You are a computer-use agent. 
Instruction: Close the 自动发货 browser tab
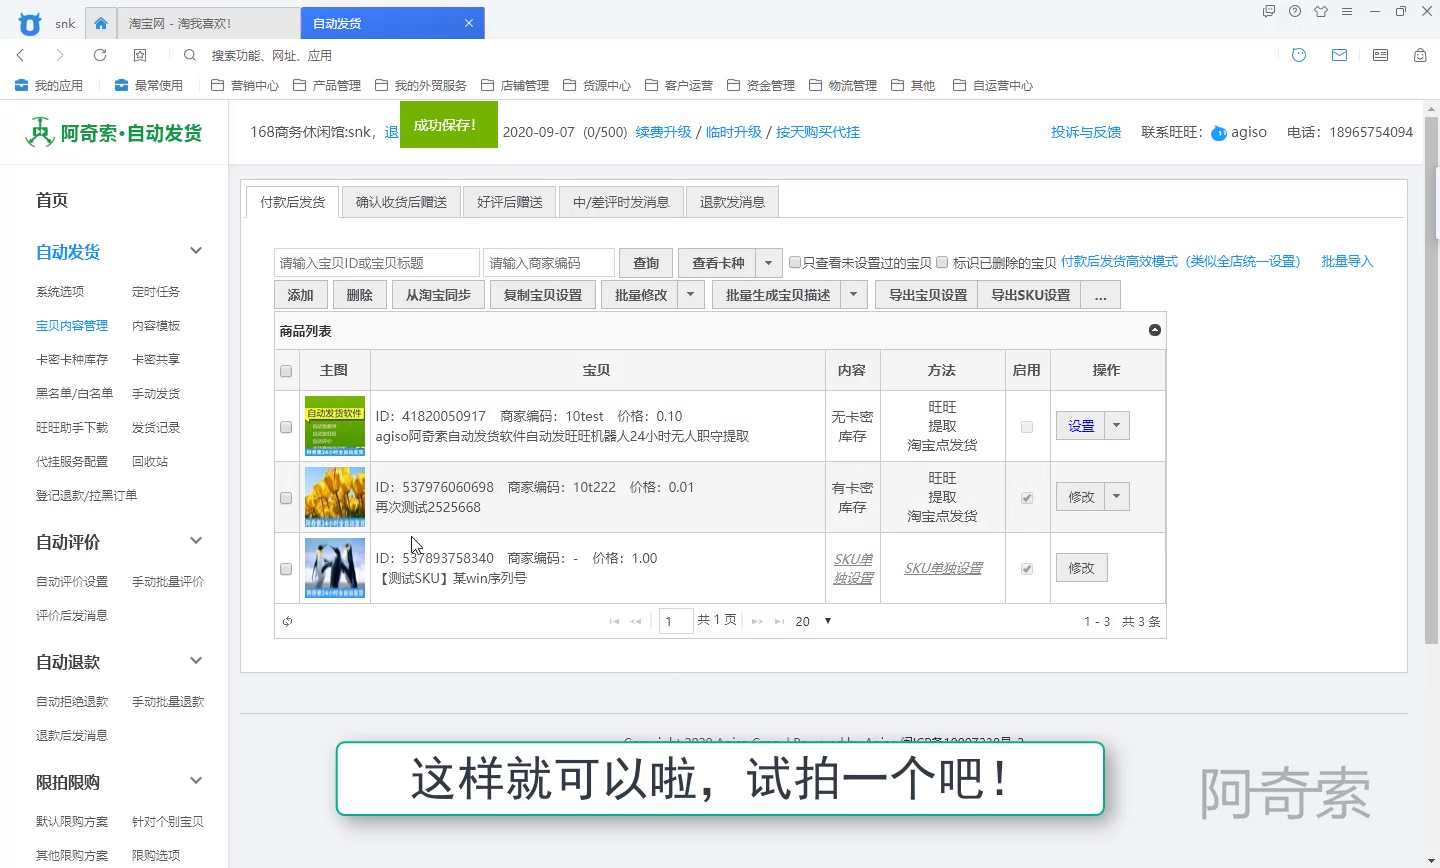(x=469, y=23)
